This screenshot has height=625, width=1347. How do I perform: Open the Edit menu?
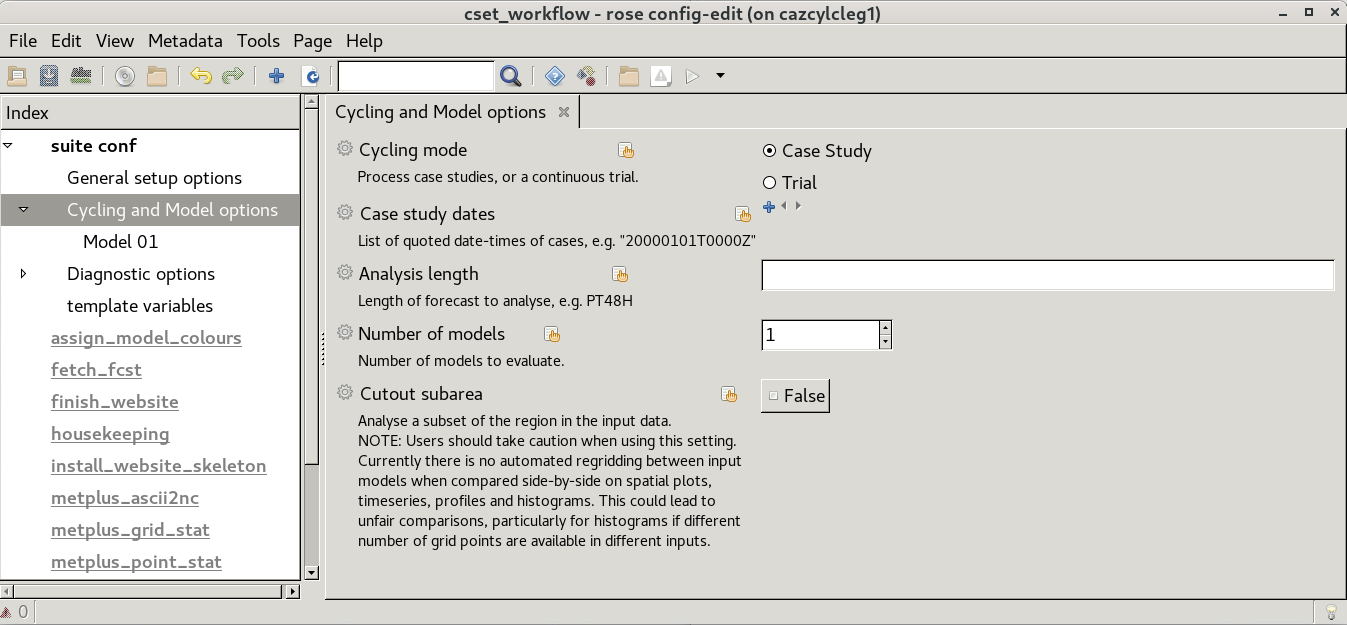pyautogui.click(x=66, y=41)
